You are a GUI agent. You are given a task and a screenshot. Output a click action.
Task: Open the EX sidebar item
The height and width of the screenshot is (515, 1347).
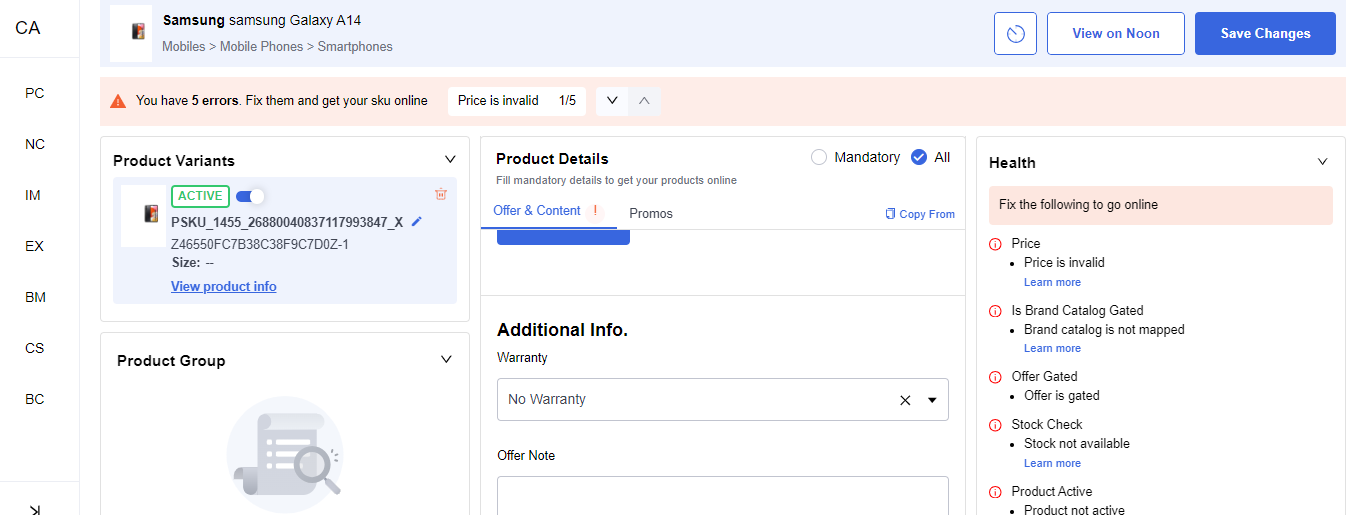point(35,246)
